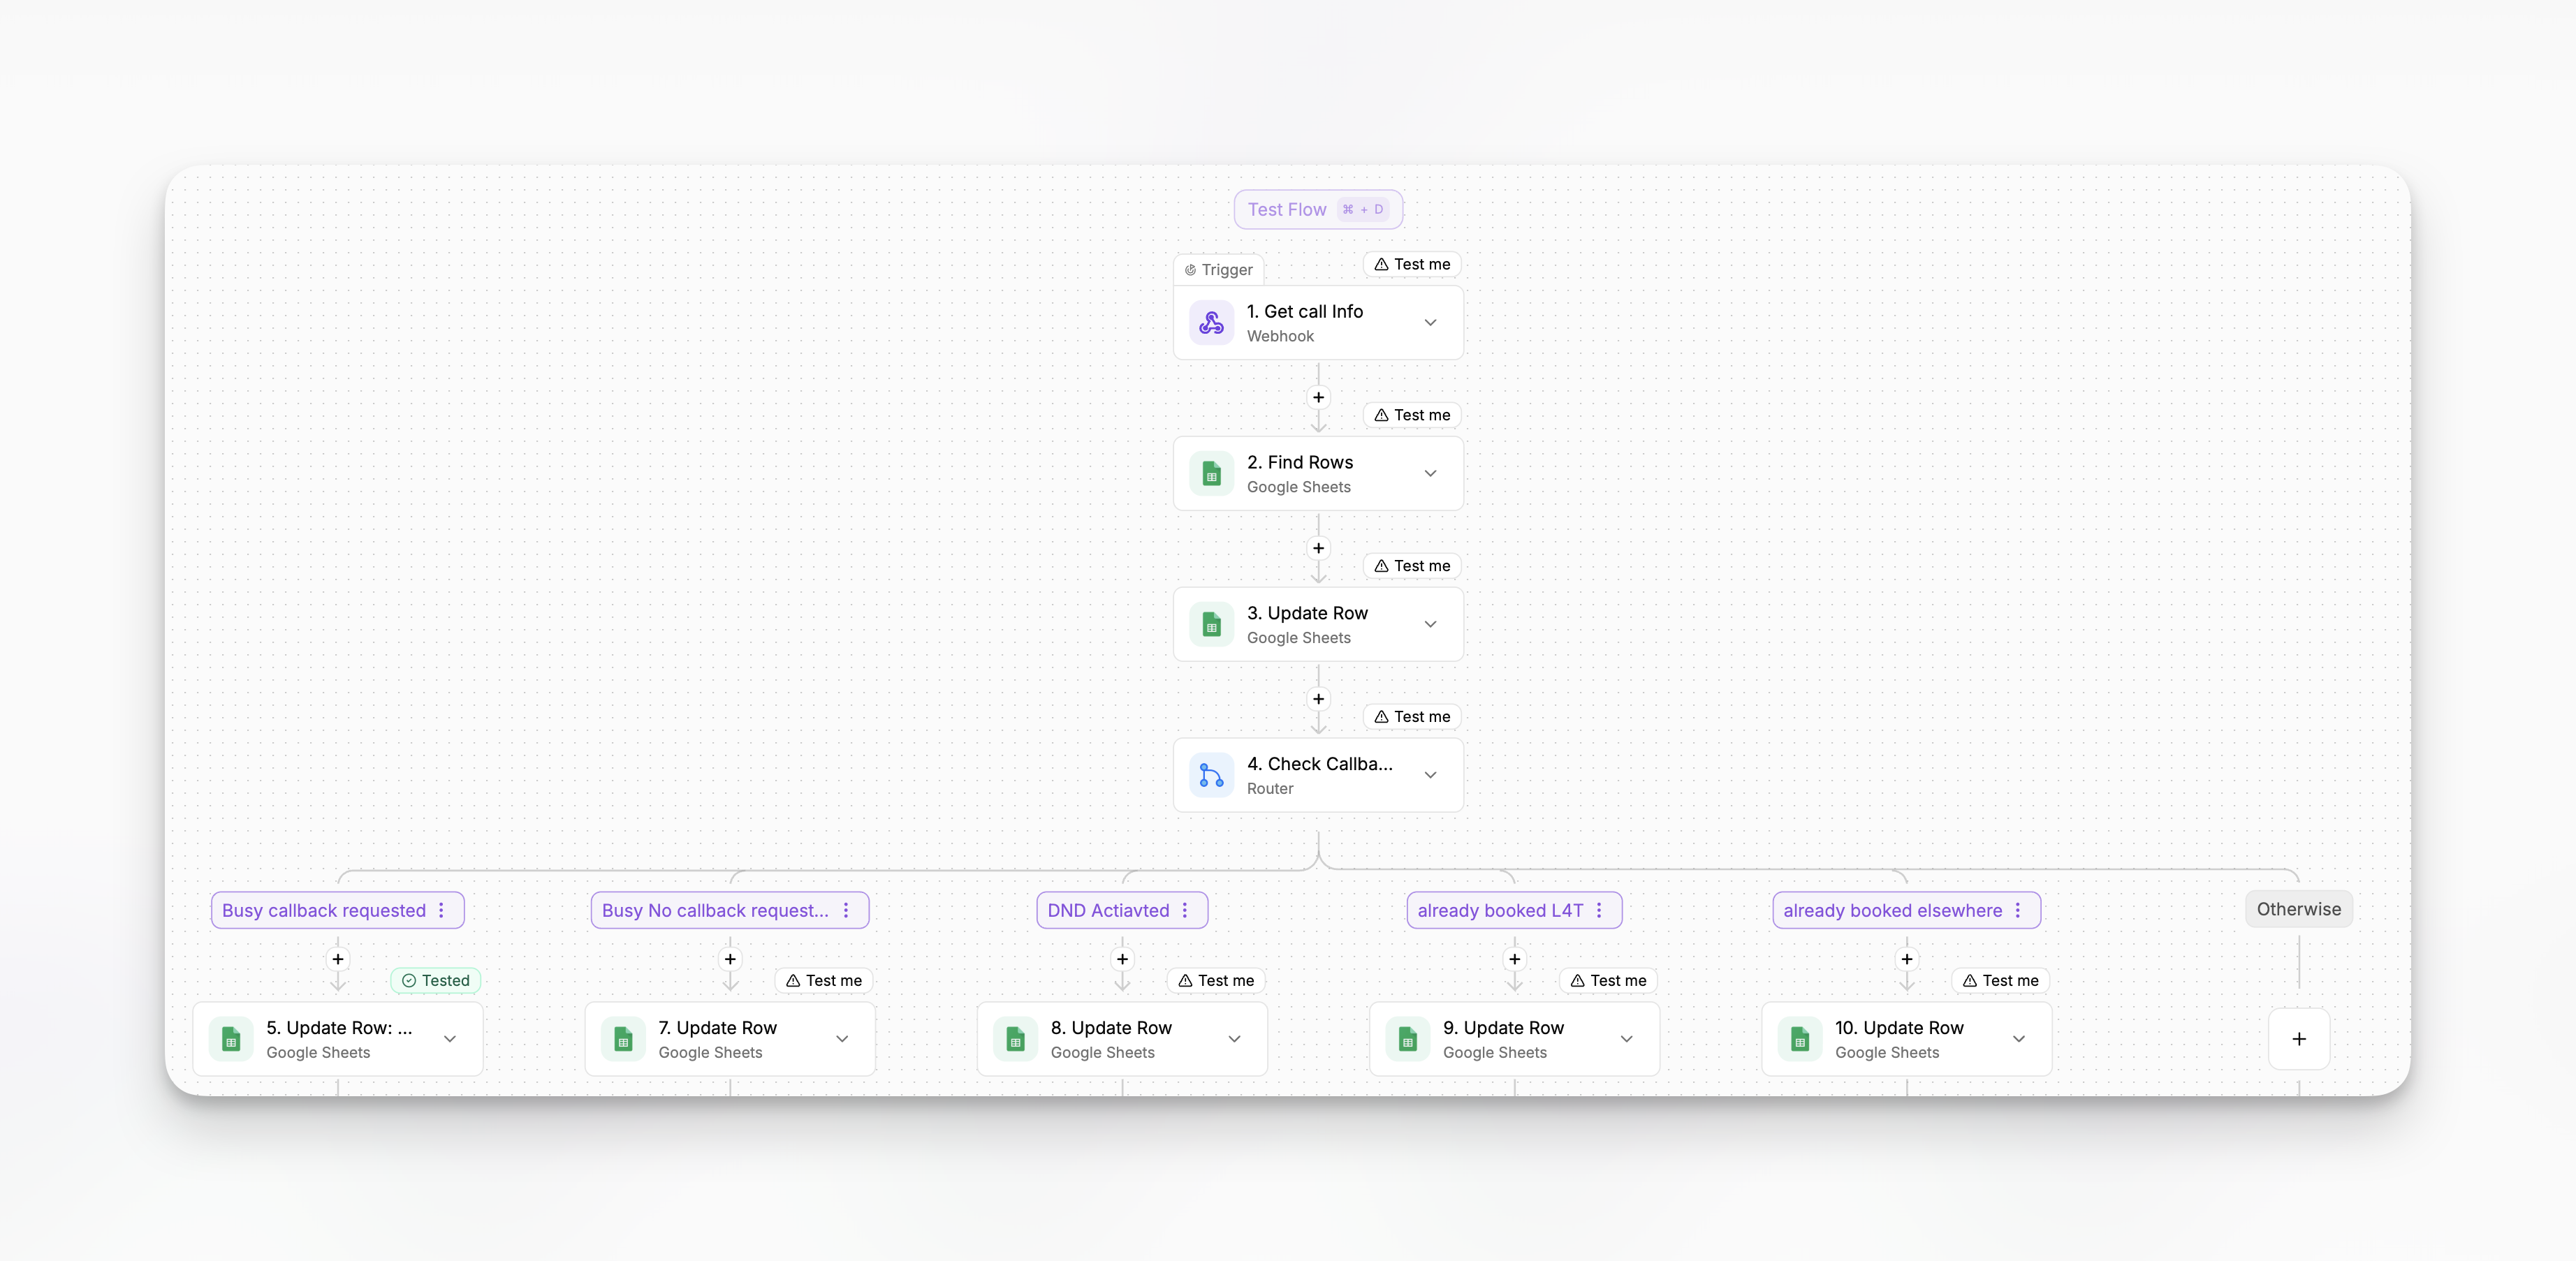2576x1261 pixels.
Task: Add step under the Otherwise branch
Action: (x=2298, y=1039)
